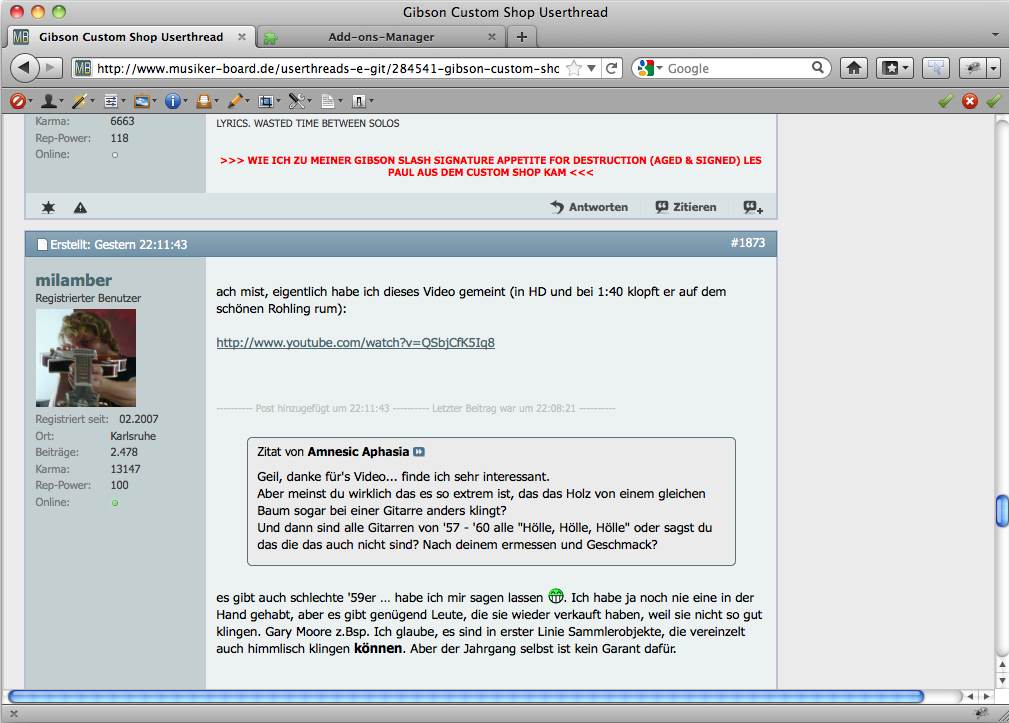Image resolution: width=1009 pixels, height=723 pixels.
Task: Open the View Source page toolbar menu
Action: click(x=331, y=101)
